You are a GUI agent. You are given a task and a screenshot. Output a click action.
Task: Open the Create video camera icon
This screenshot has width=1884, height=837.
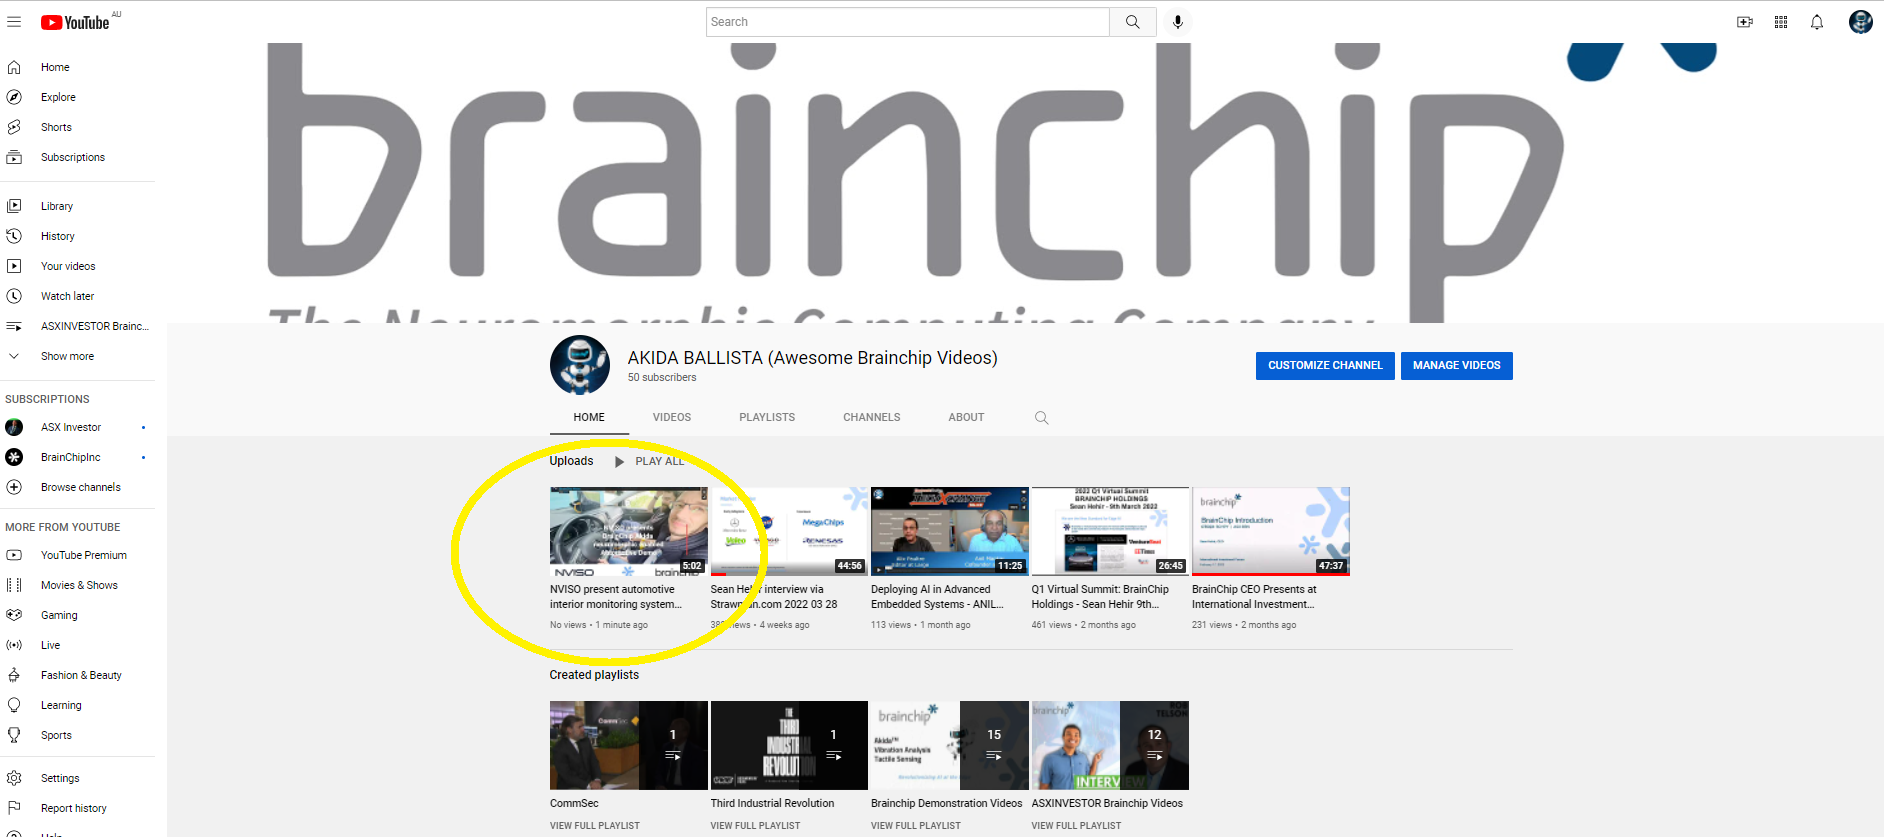(1745, 22)
